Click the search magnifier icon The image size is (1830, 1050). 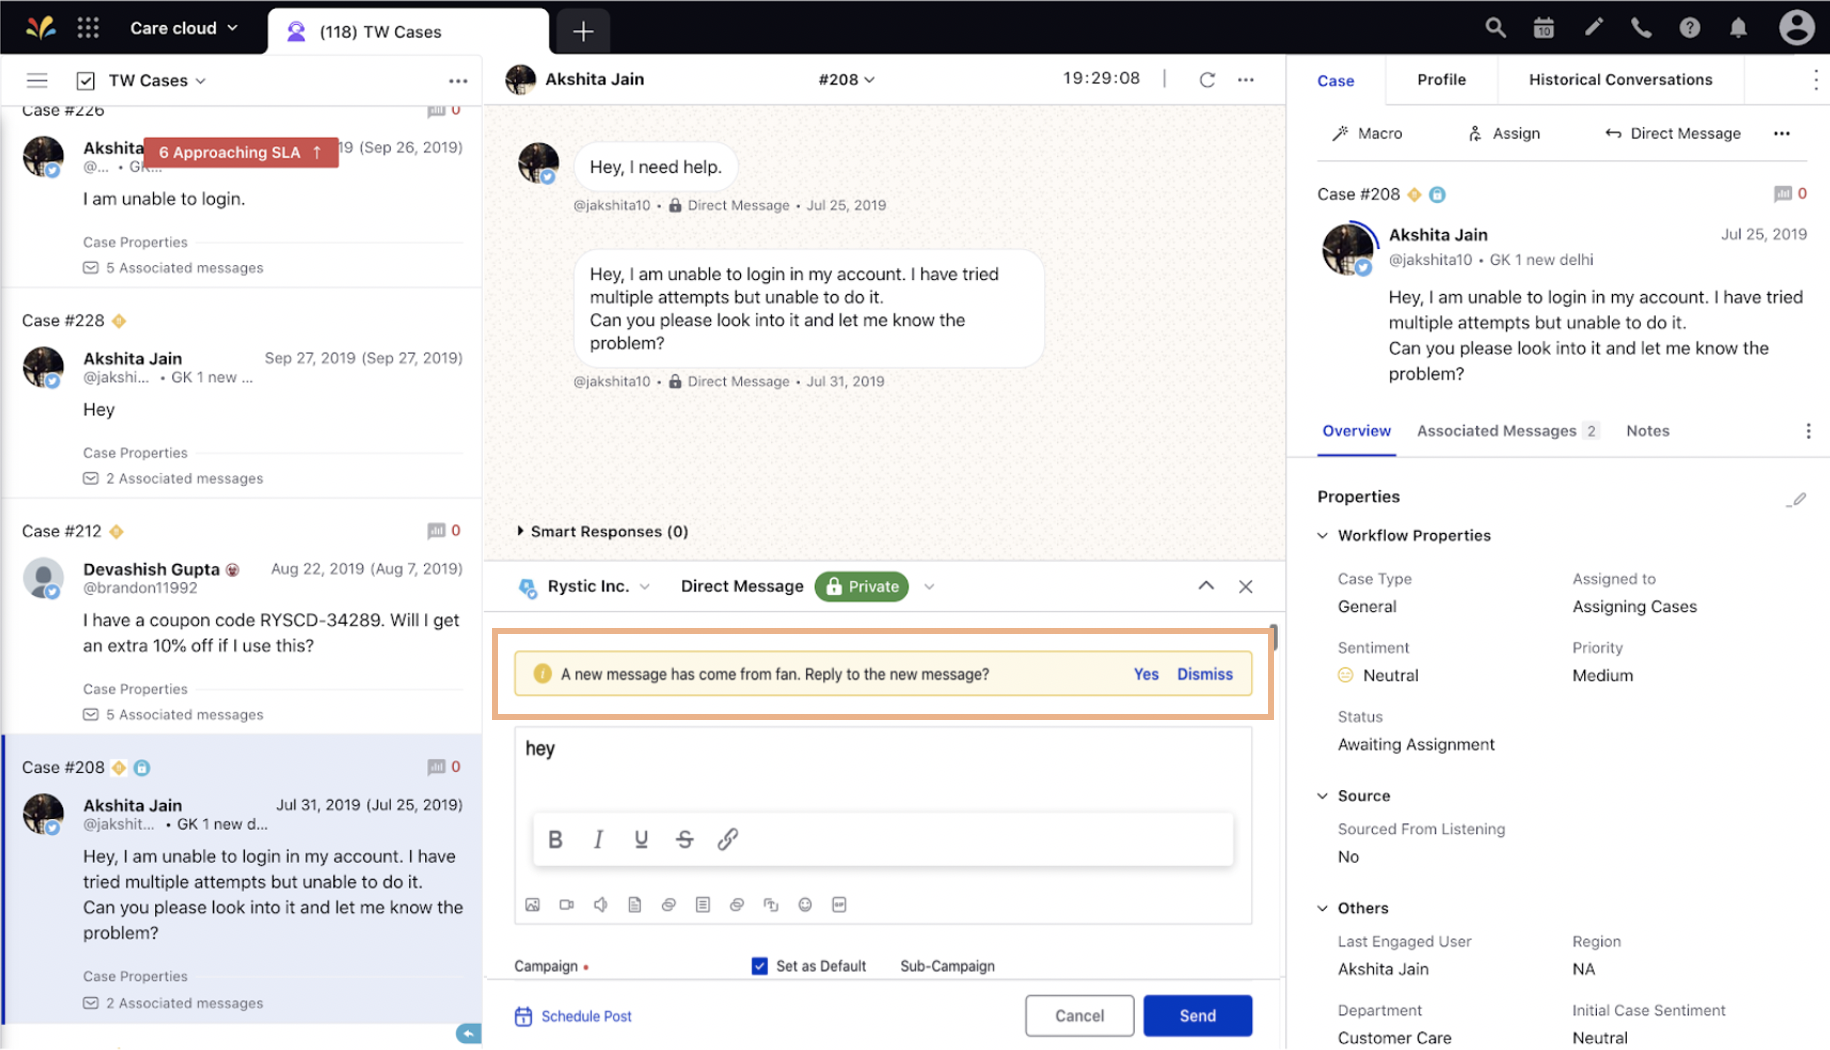1495,28
